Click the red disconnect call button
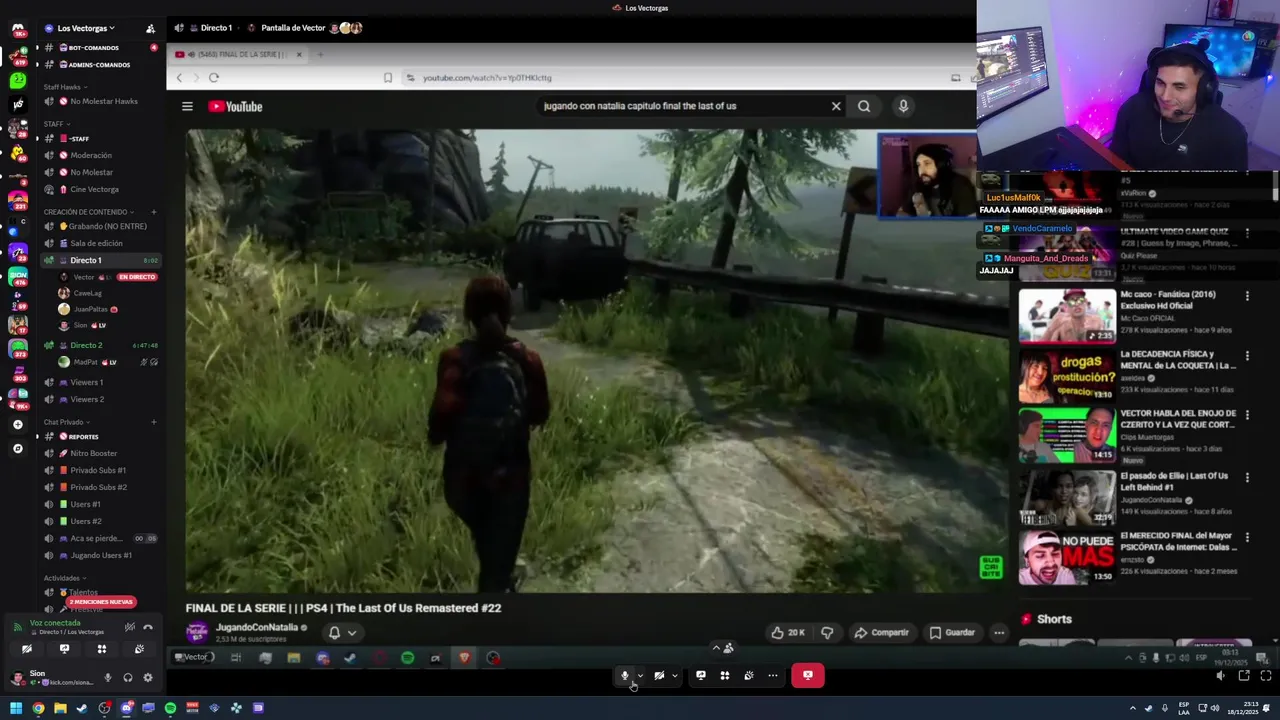 (x=808, y=675)
